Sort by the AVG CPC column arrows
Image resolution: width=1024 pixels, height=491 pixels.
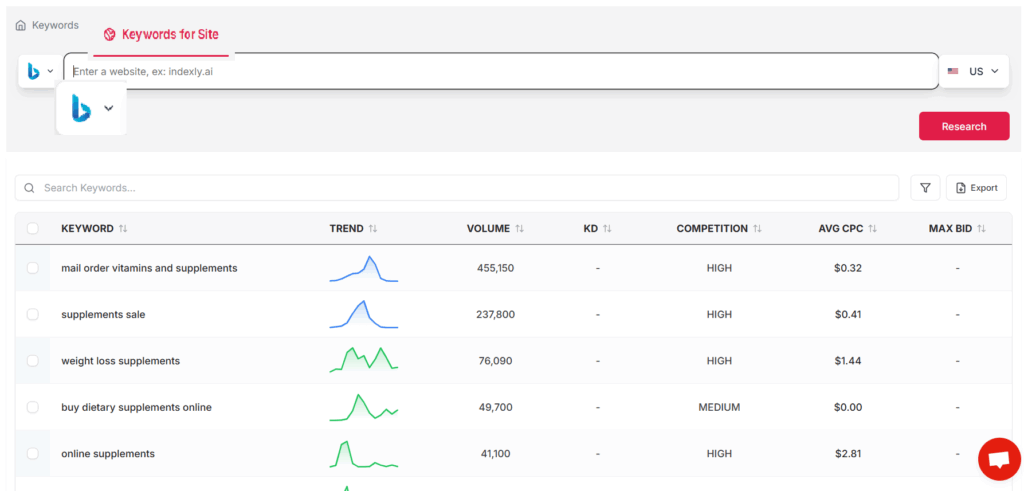[872, 229]
